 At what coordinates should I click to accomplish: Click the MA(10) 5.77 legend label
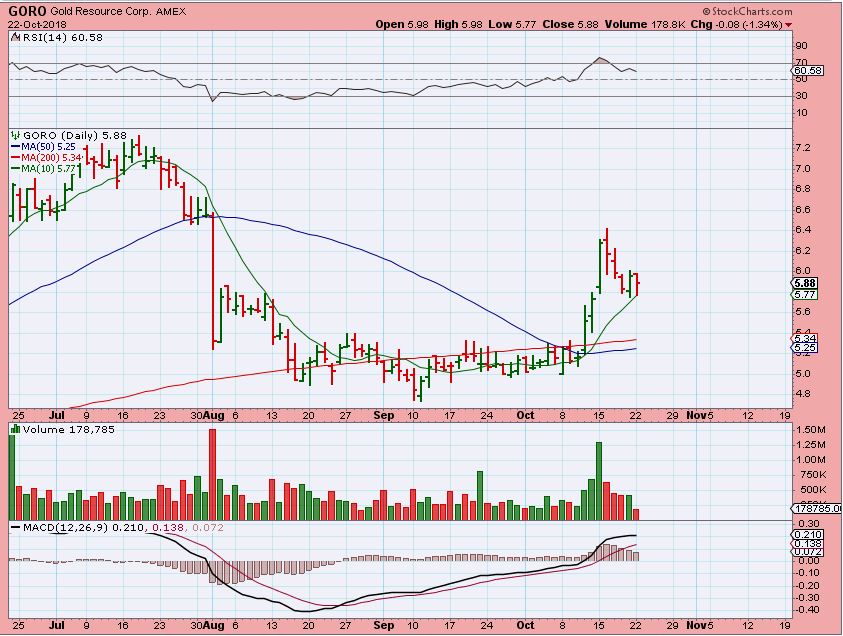(48, 169)
